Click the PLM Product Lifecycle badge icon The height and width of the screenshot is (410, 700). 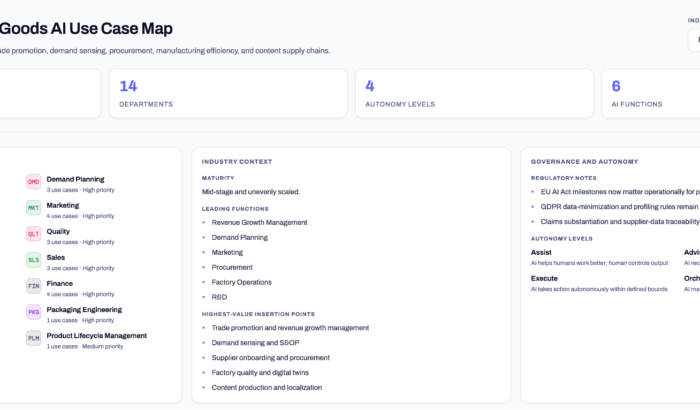click(34, 338)
